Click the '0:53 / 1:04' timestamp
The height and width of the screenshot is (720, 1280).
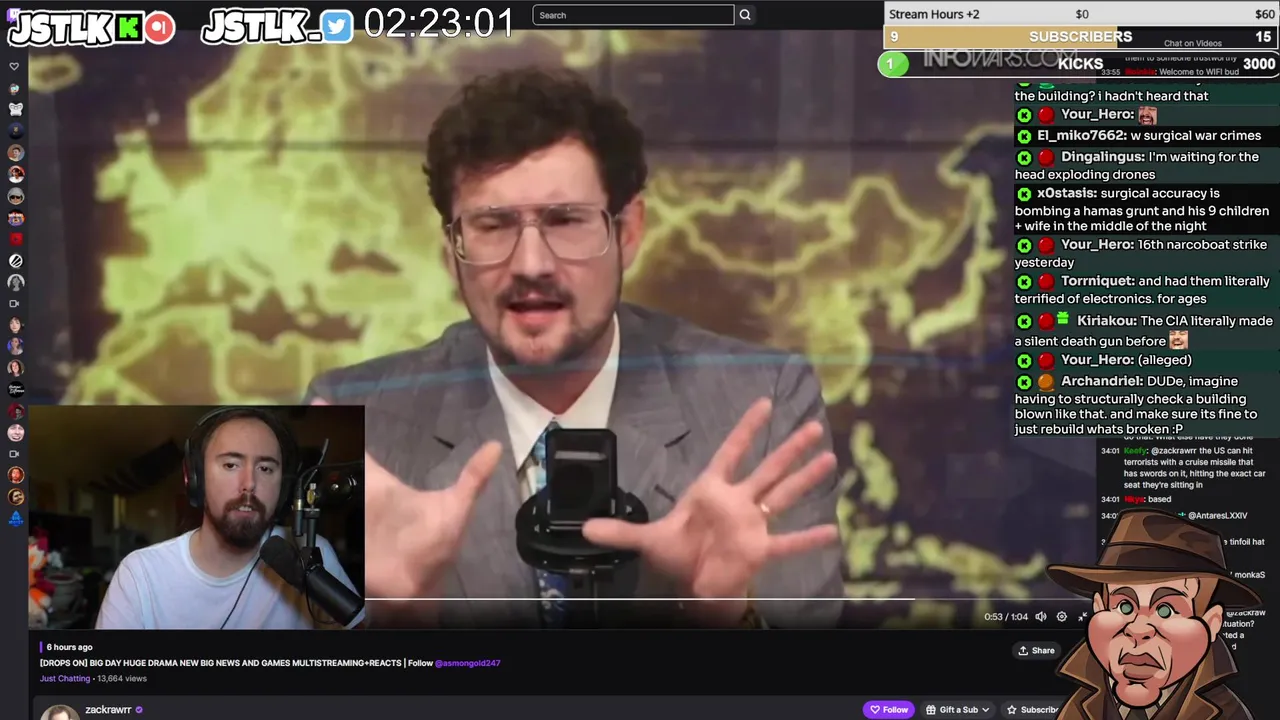(1005, 617)
